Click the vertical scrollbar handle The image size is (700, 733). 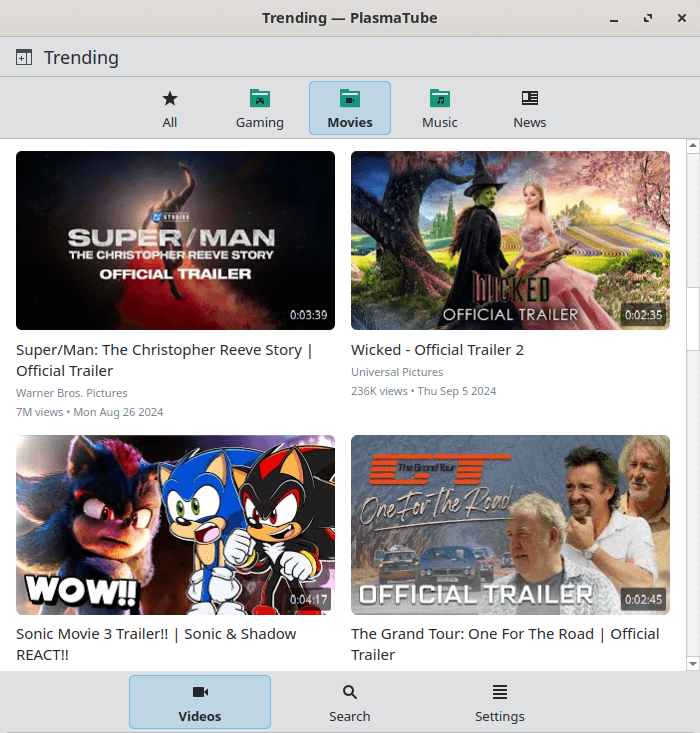click(x=693, y=319)
